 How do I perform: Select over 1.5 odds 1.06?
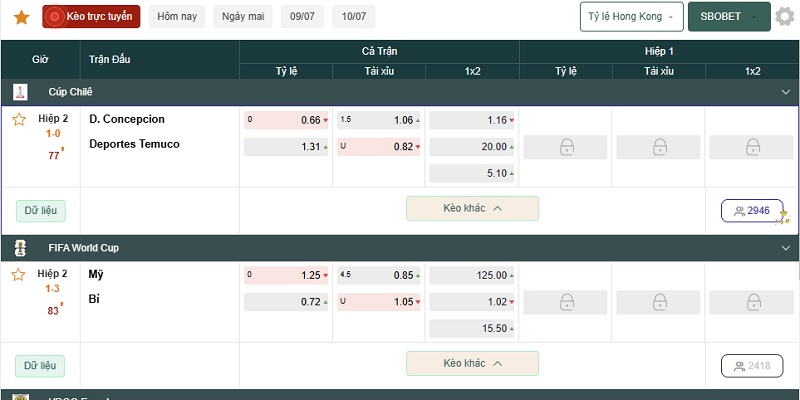(x=379, y=120)
